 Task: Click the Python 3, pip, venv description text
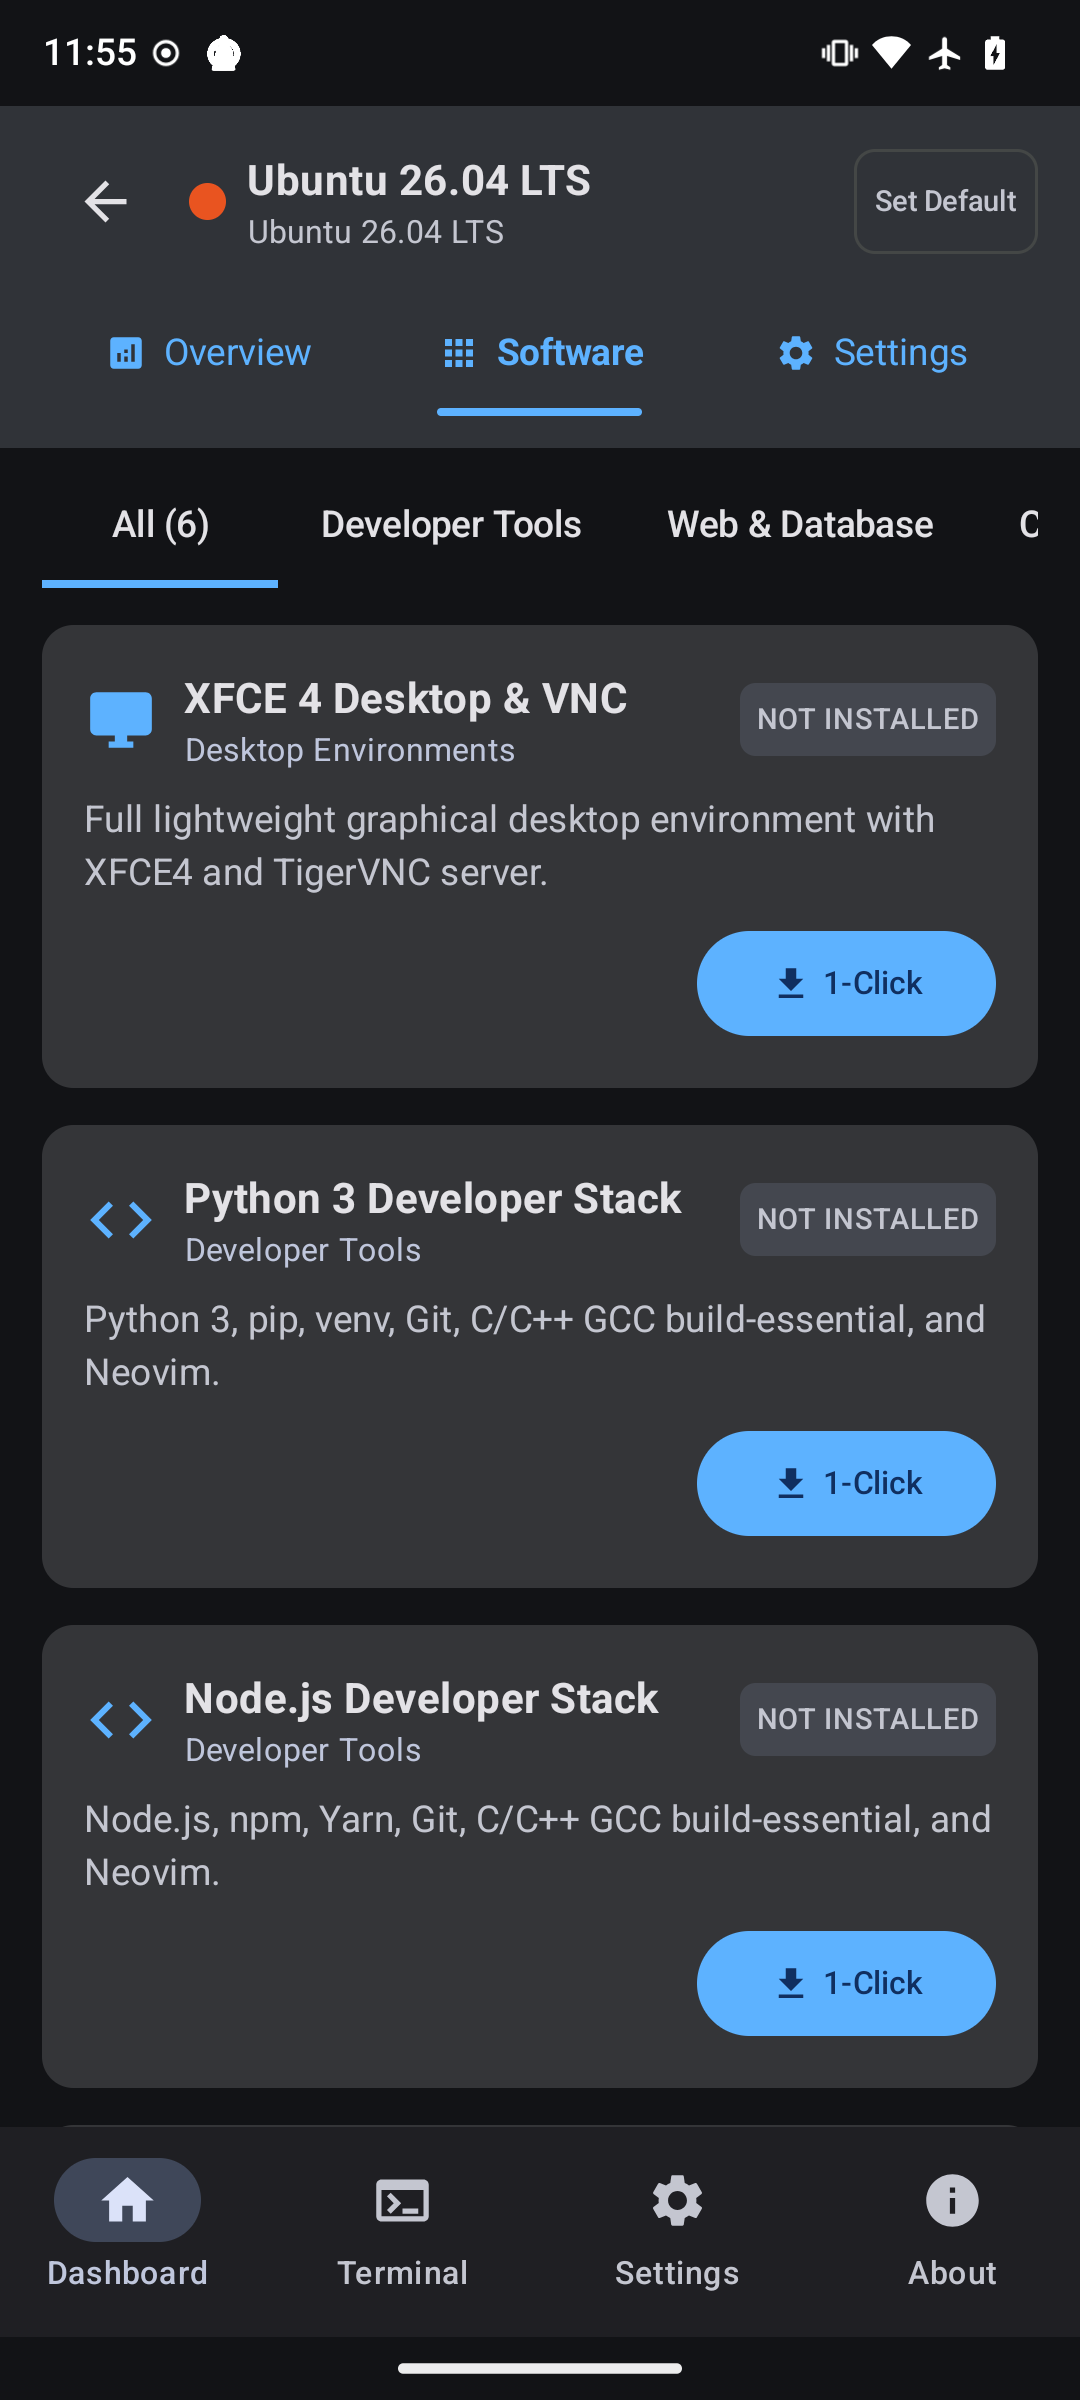click(x=535, y=1346)
